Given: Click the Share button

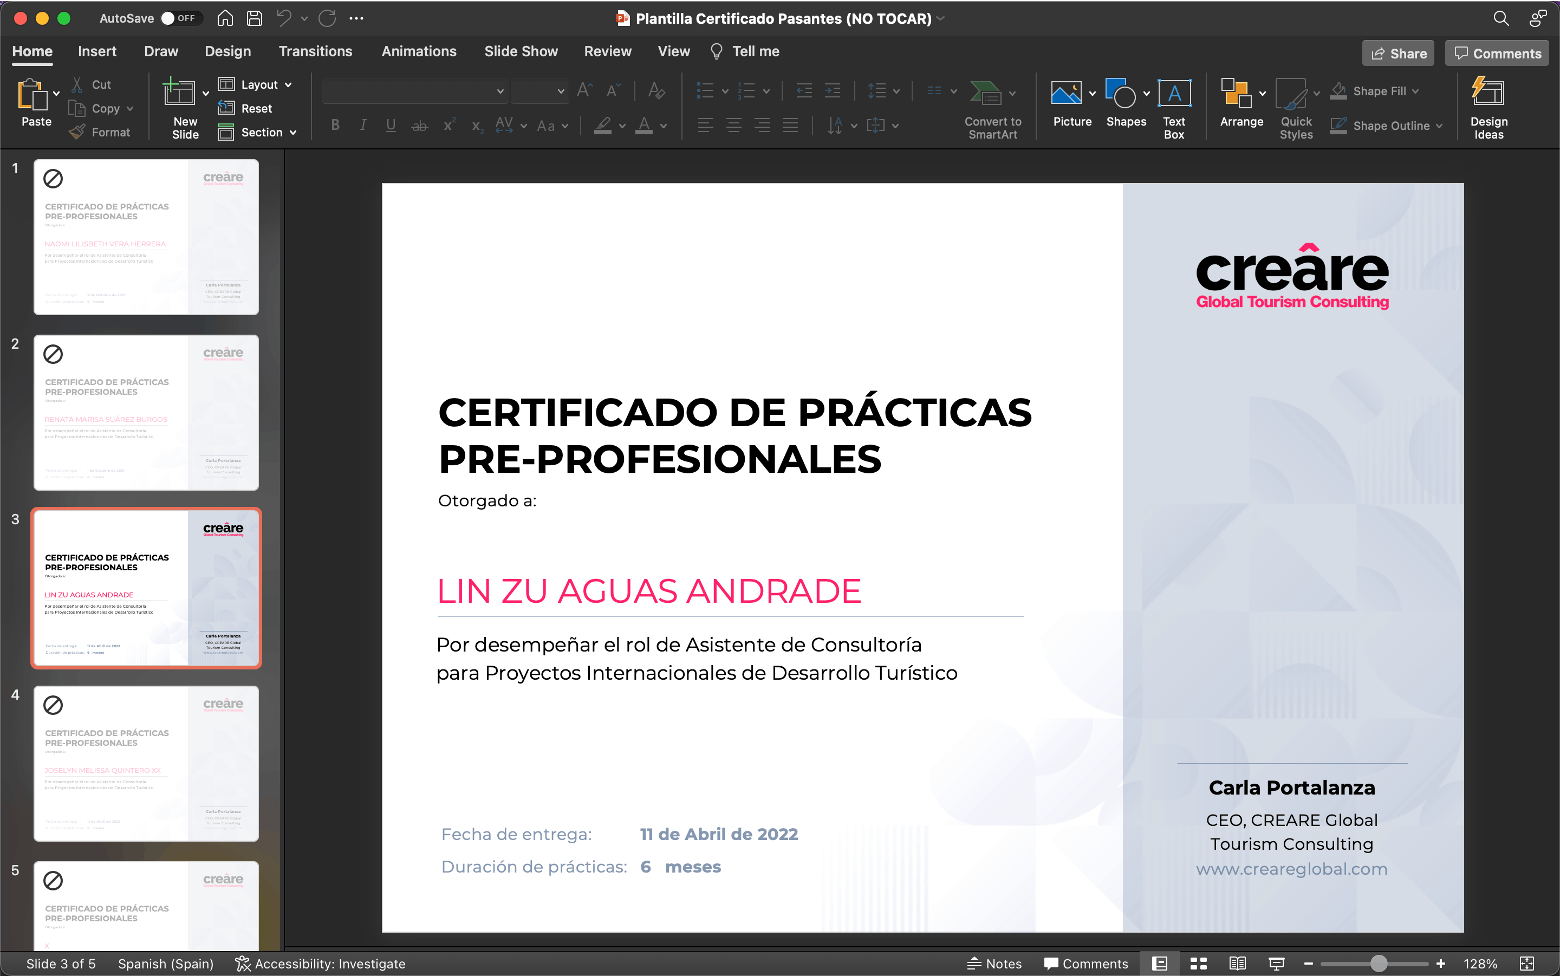Looking at the screenshot, I should [x=1398, y=53].
